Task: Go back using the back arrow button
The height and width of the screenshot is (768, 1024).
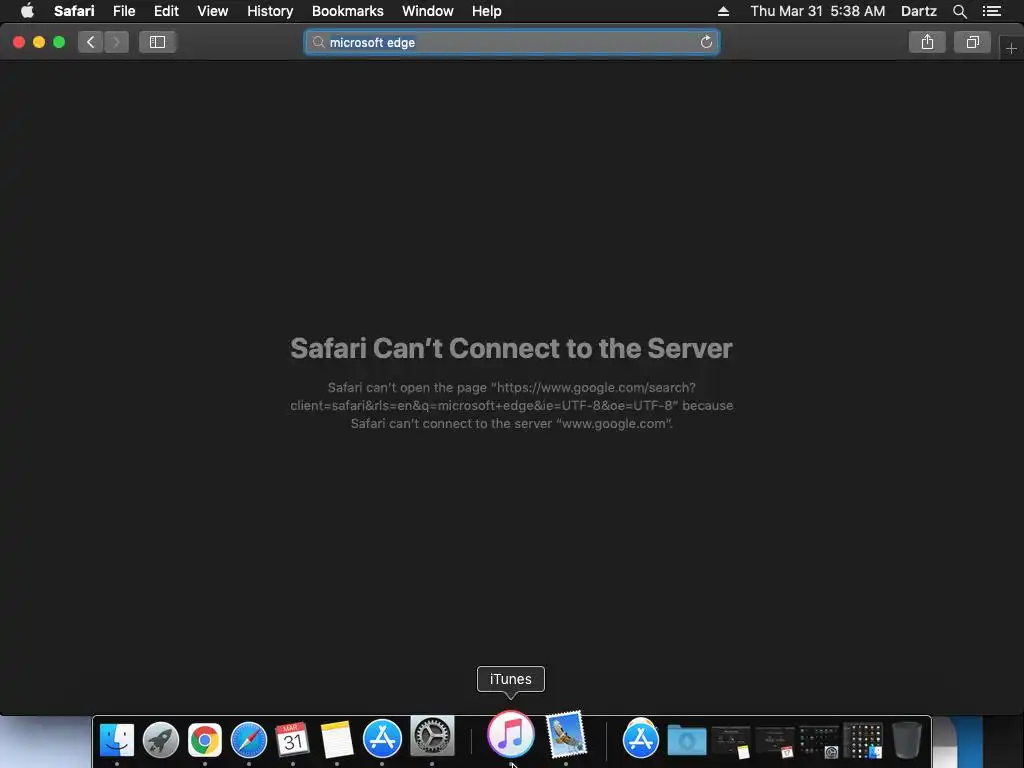Action: coord(91,42)
